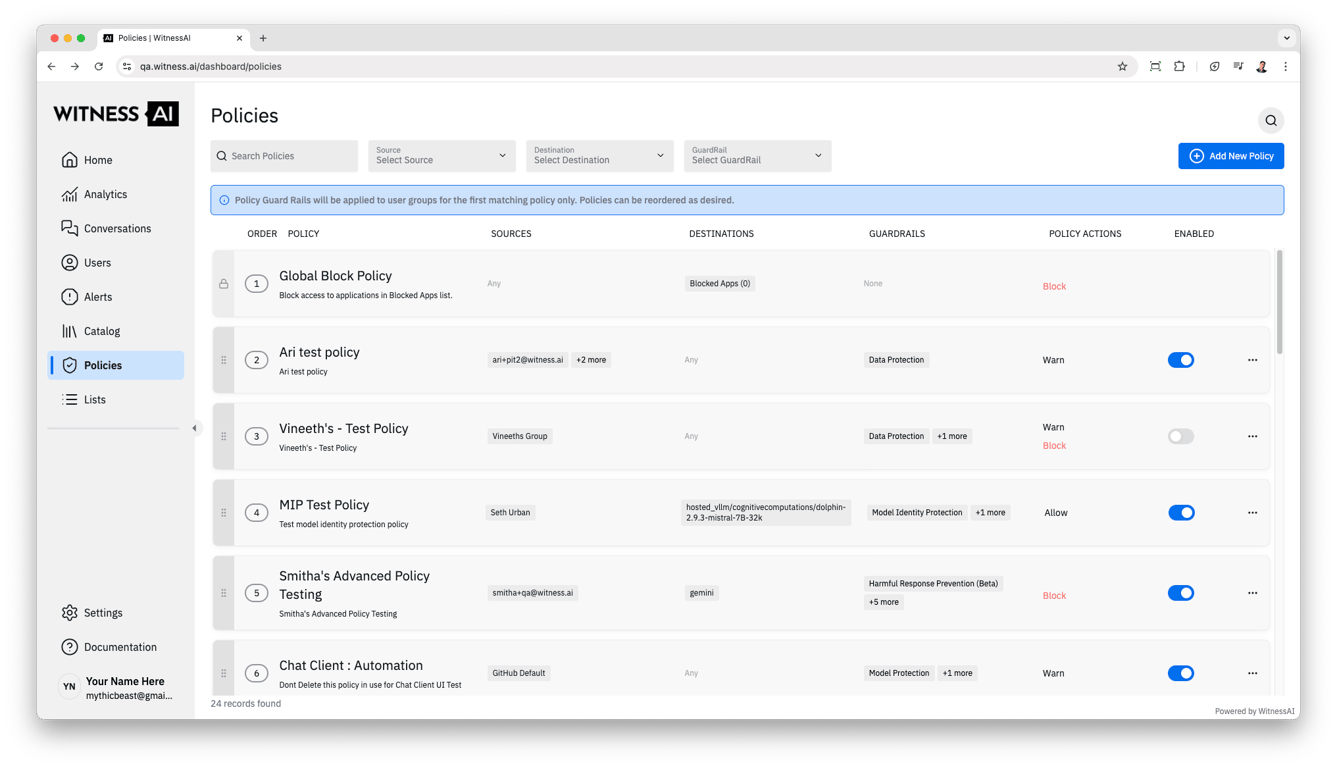Click the Blocked Apps (0) destination tag
Screen dimensions: 1337x768
720,284
